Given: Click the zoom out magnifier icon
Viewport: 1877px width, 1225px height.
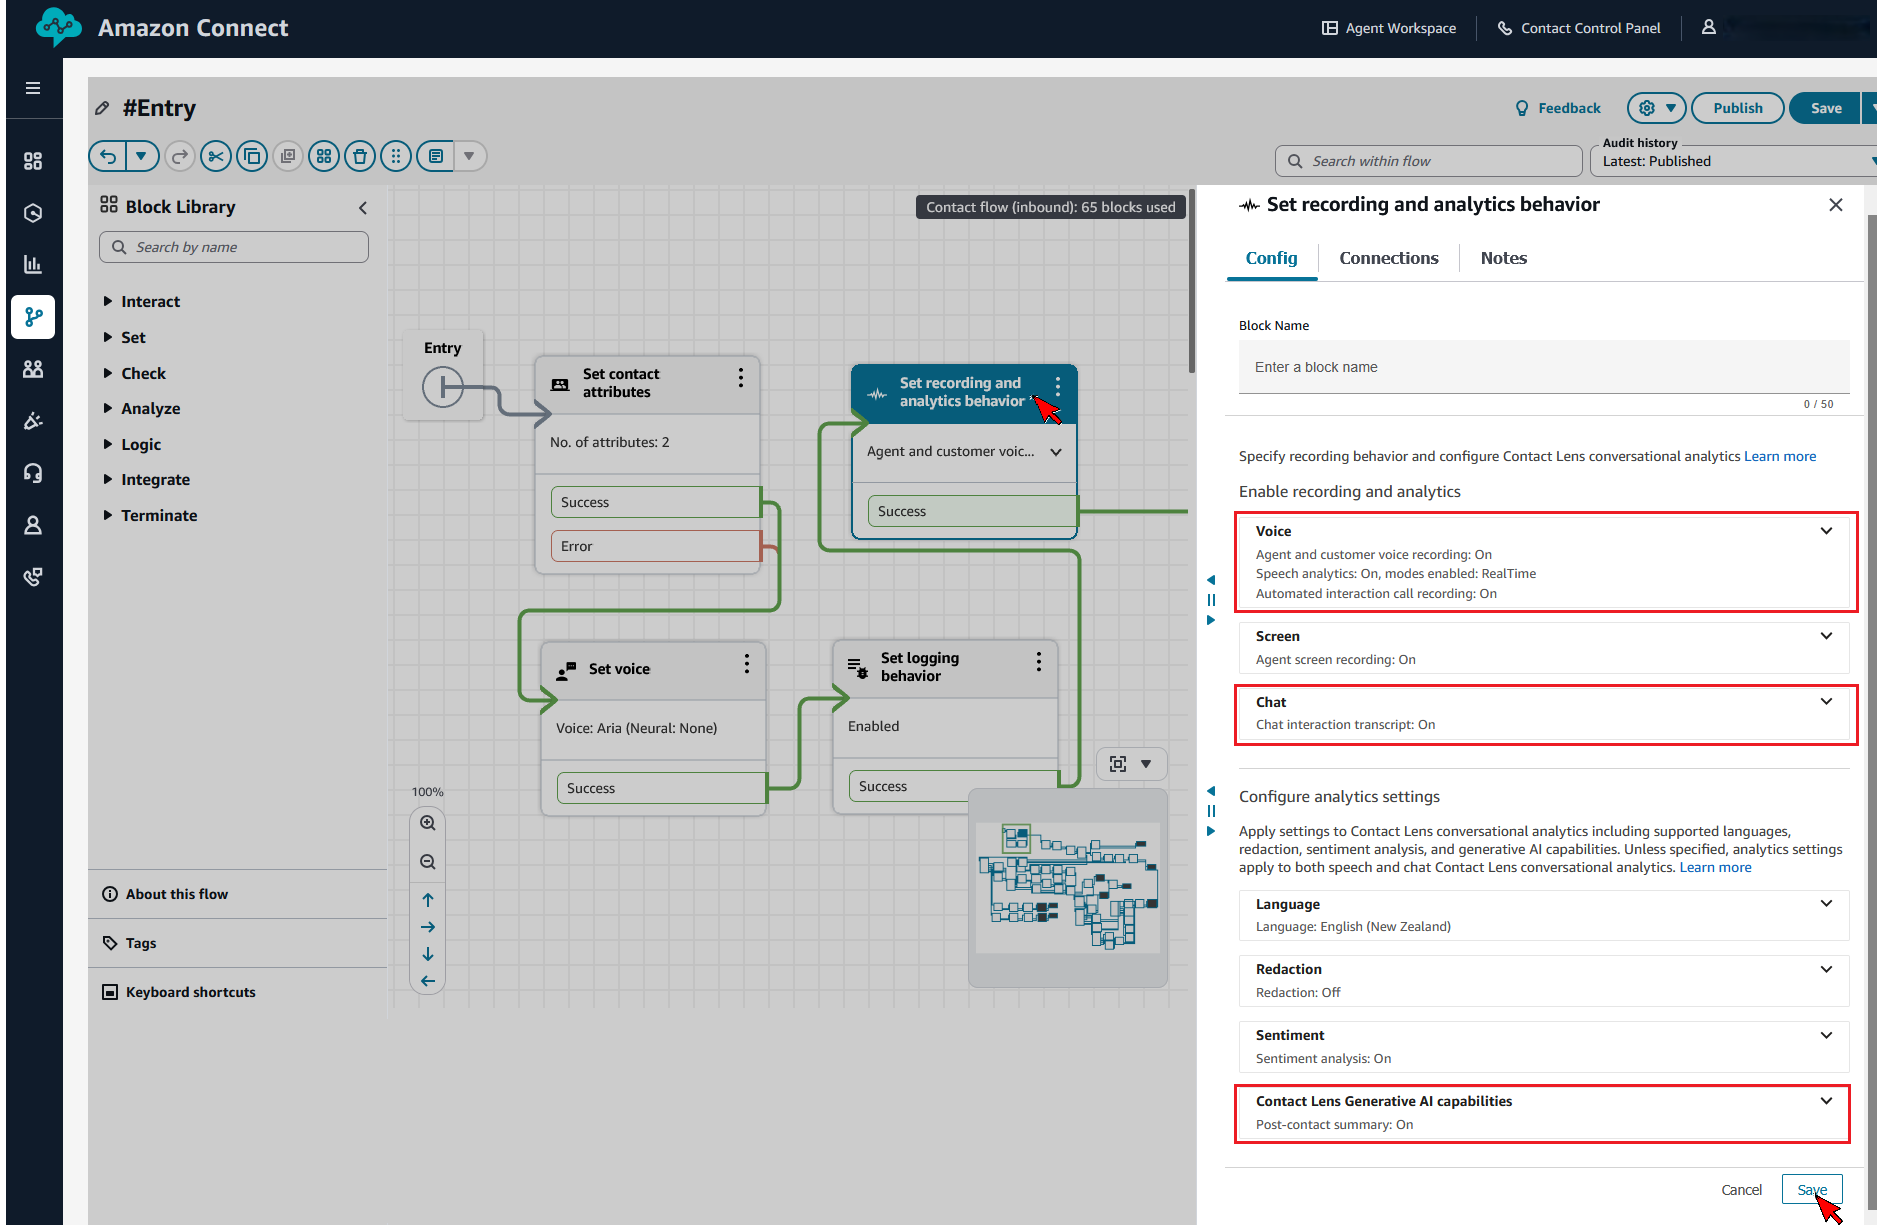Looking at the screenshot, I should point(428,862).
